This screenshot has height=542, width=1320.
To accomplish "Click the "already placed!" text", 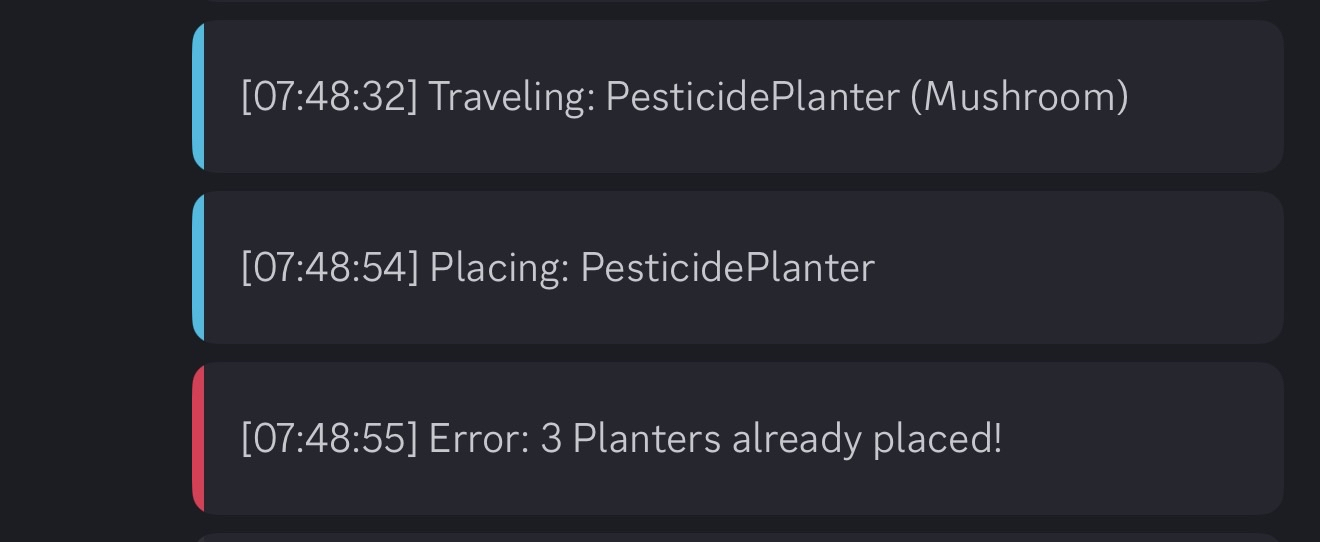I will [866, 439].
